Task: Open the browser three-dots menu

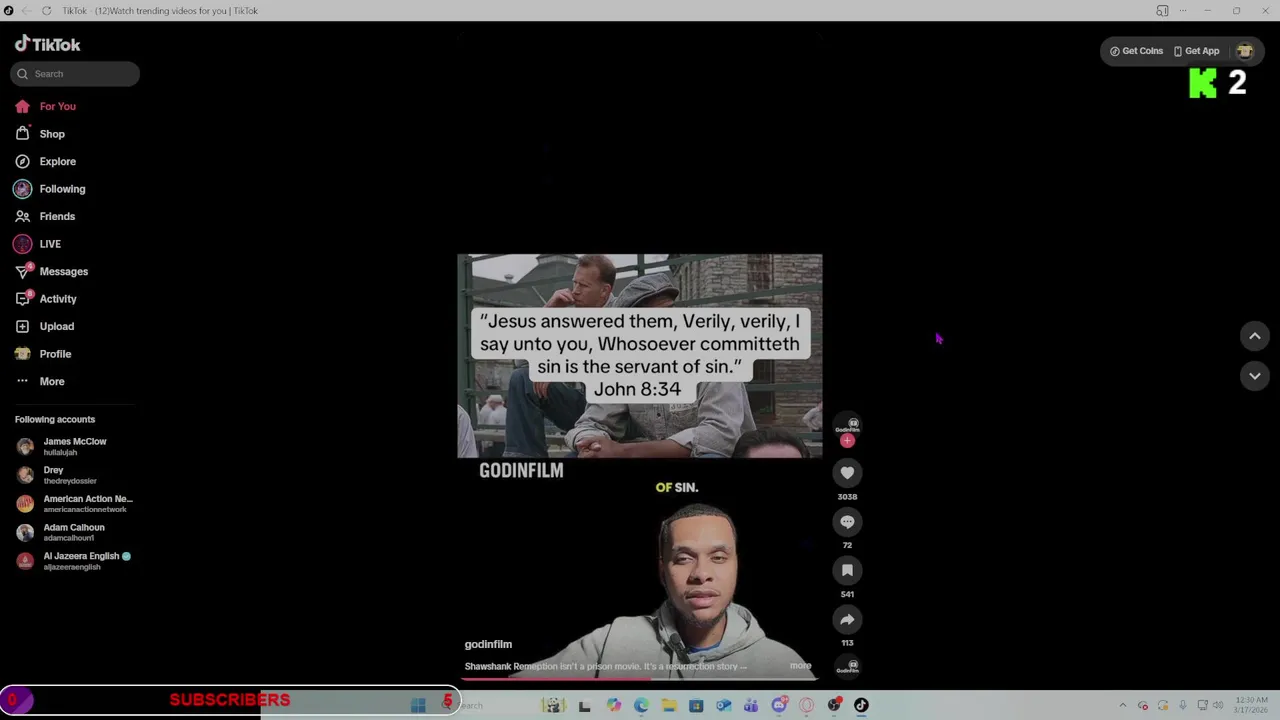Action: [1183, 11]
